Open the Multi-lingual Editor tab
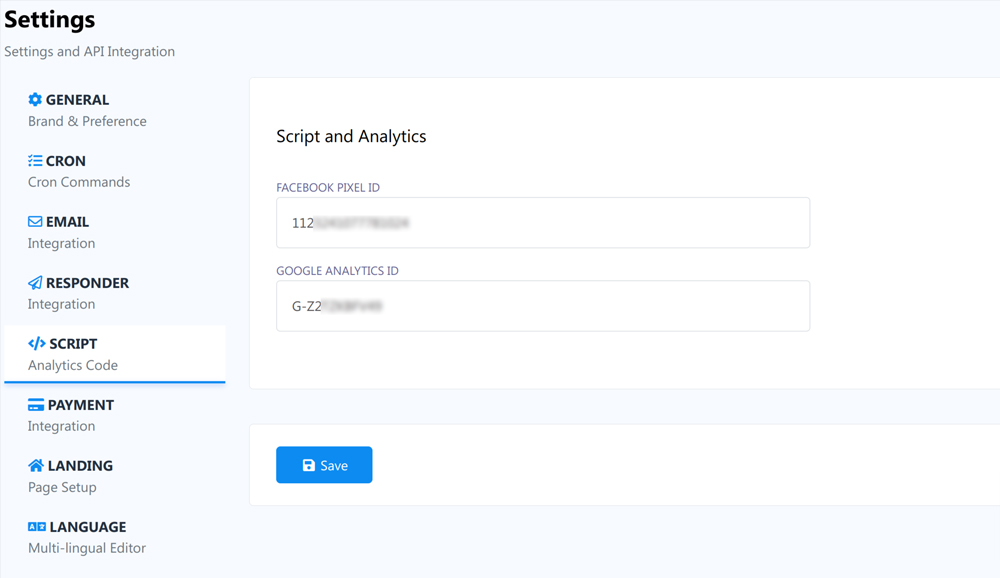 coord(87,537)
